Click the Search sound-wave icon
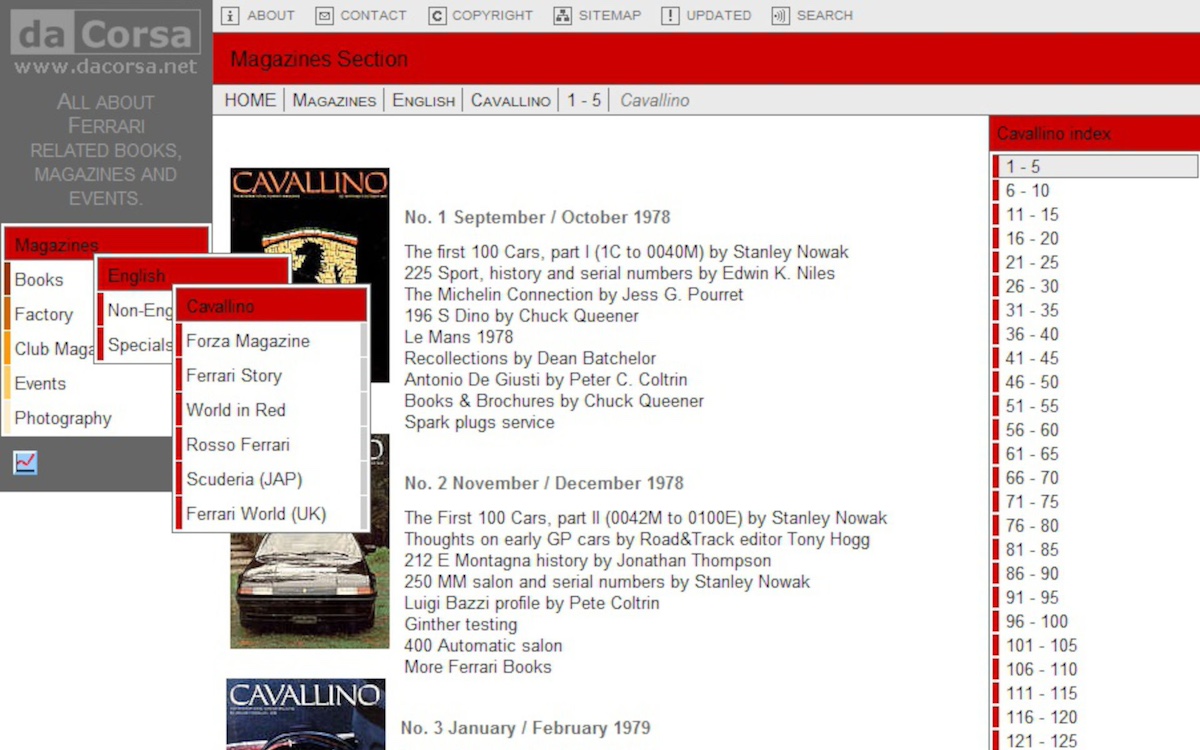The height and width of the screenshot is (750, 1200). click(780, 16)
